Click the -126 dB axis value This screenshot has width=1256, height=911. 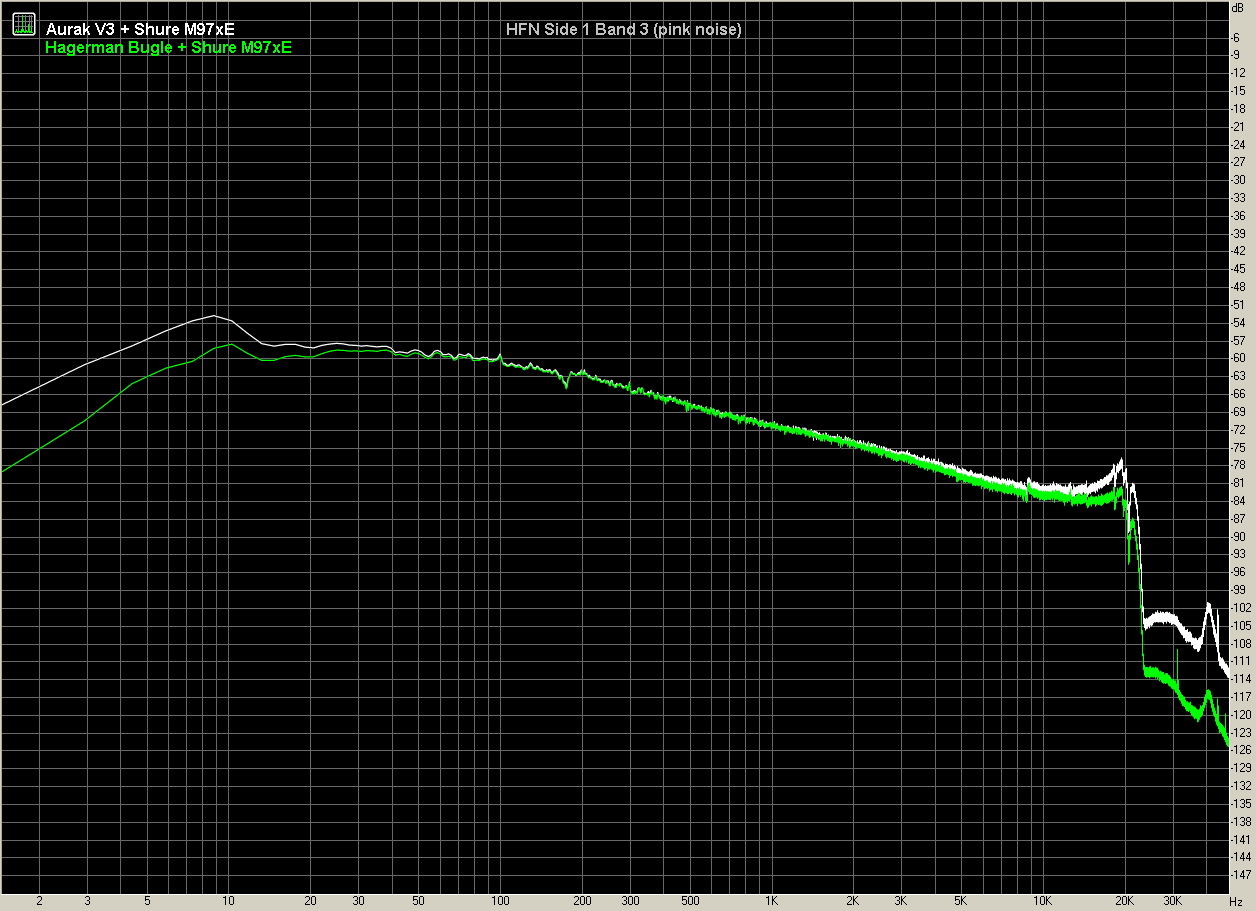click(x=1239, y=749)
